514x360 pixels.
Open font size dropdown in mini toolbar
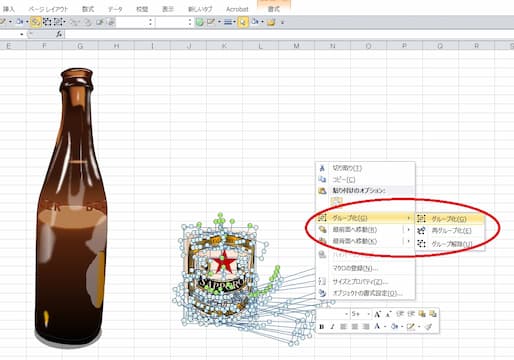pos(368,314)
